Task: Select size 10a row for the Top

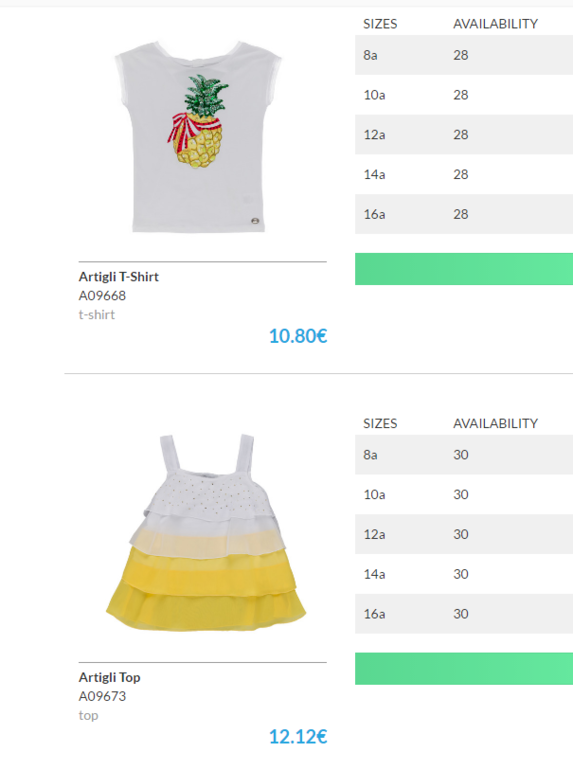Action: point(464,495)
